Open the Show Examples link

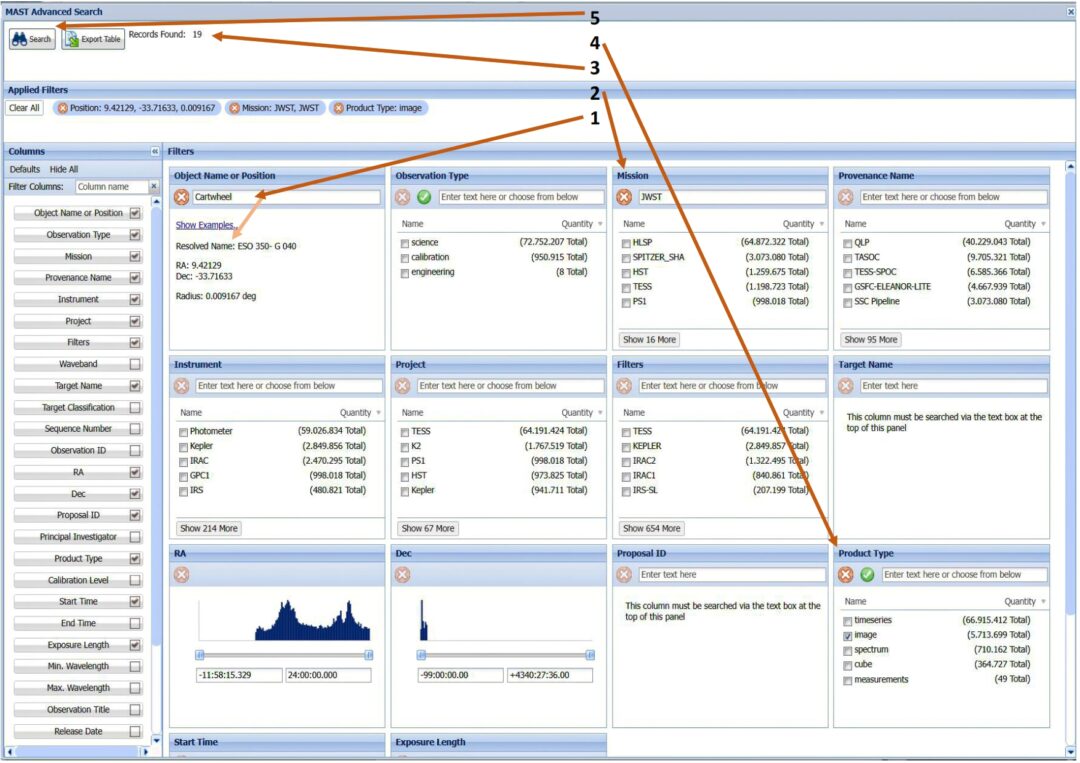tap(205, 225)
